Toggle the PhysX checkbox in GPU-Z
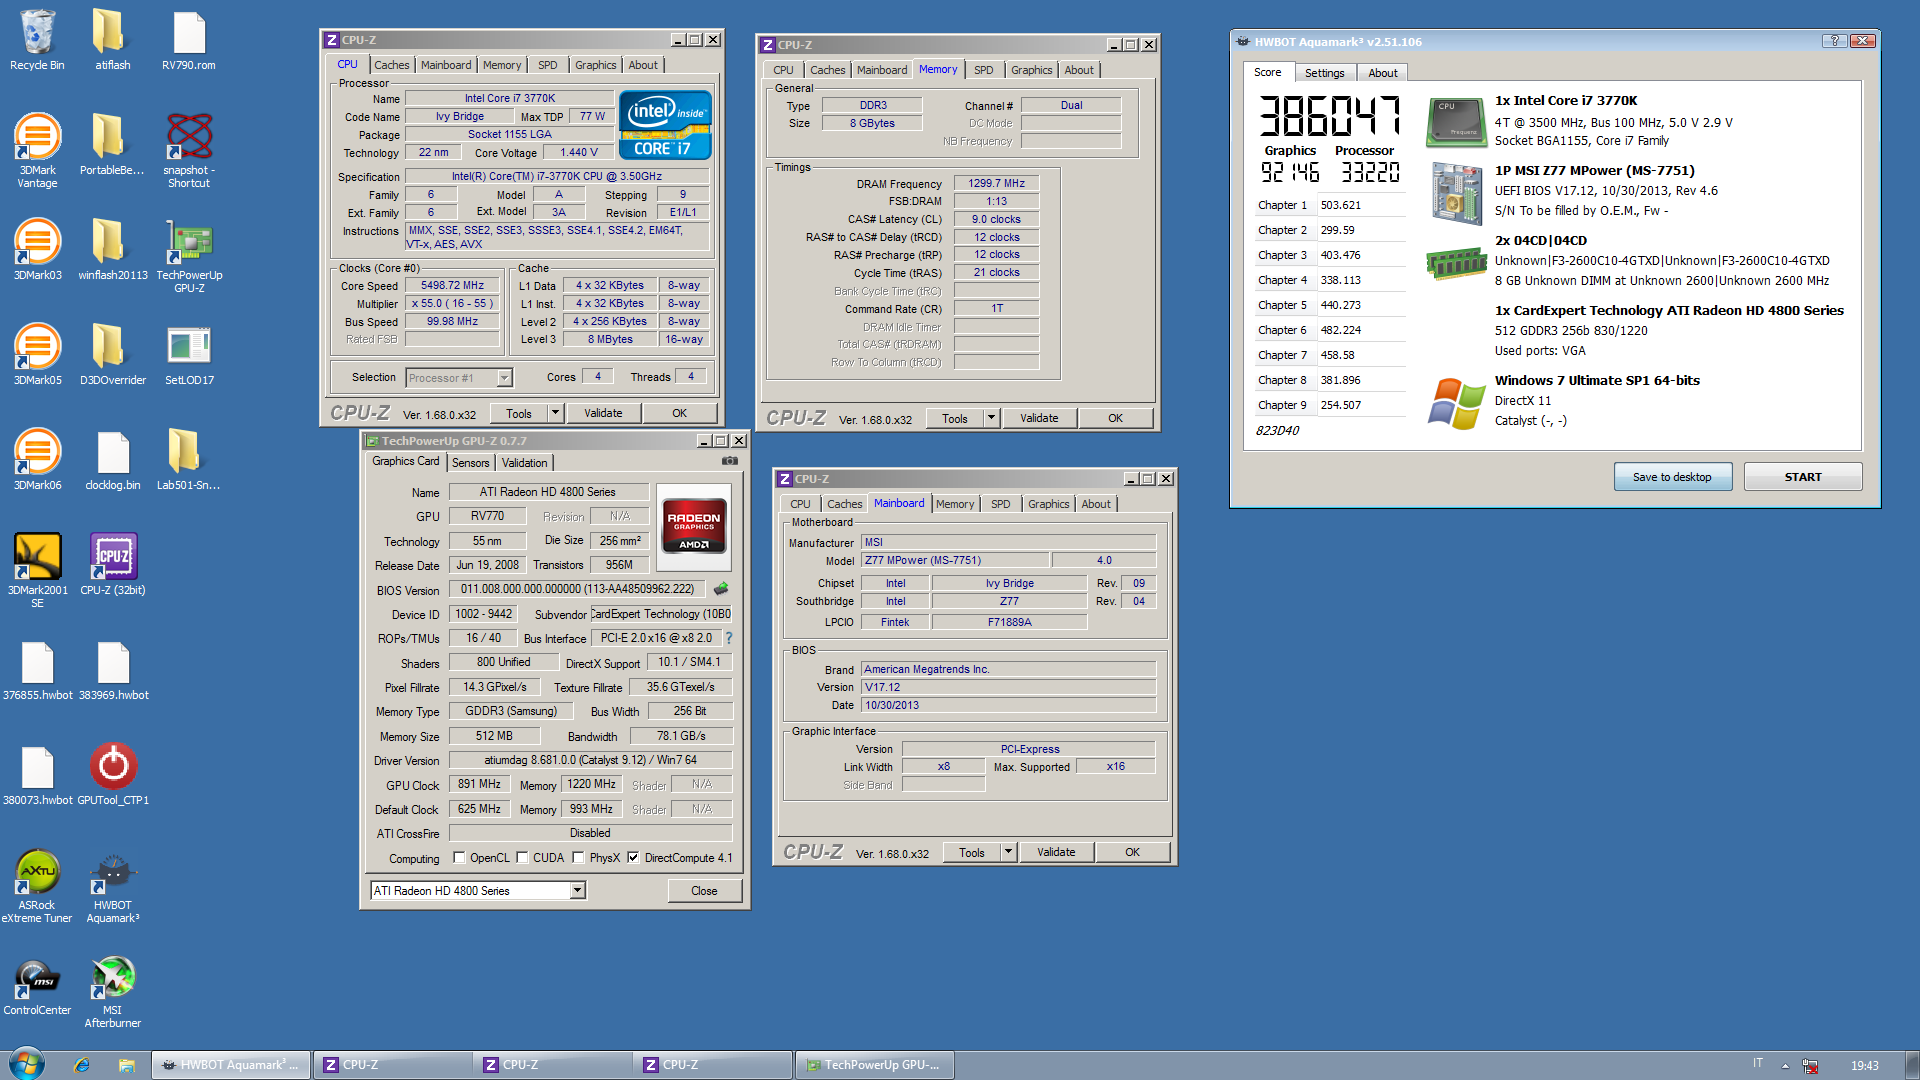 [579, 858]
